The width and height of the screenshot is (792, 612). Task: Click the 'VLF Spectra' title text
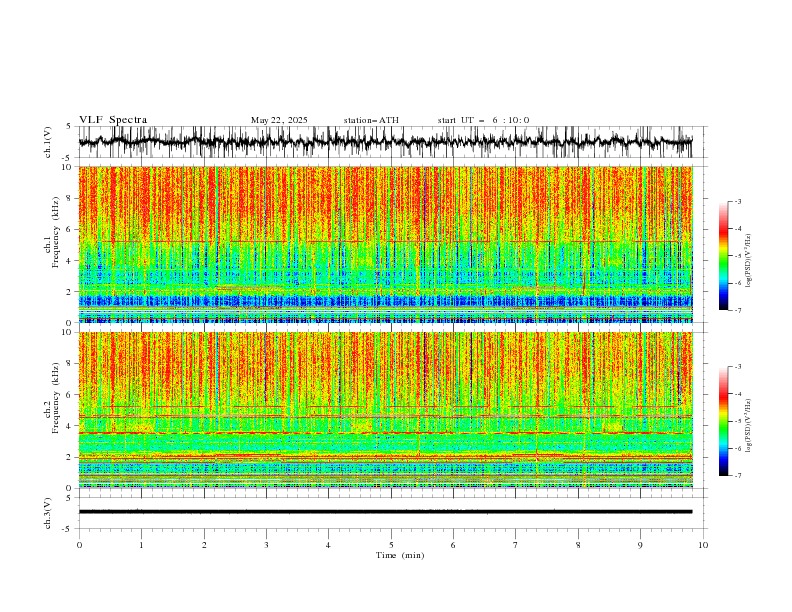113,120
